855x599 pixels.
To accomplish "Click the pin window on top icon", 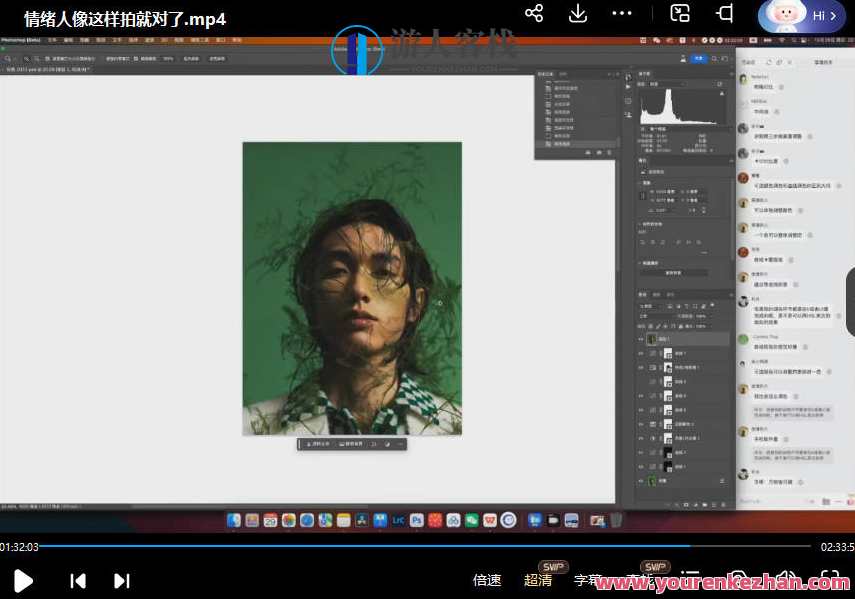I will [x=725, y=13].
